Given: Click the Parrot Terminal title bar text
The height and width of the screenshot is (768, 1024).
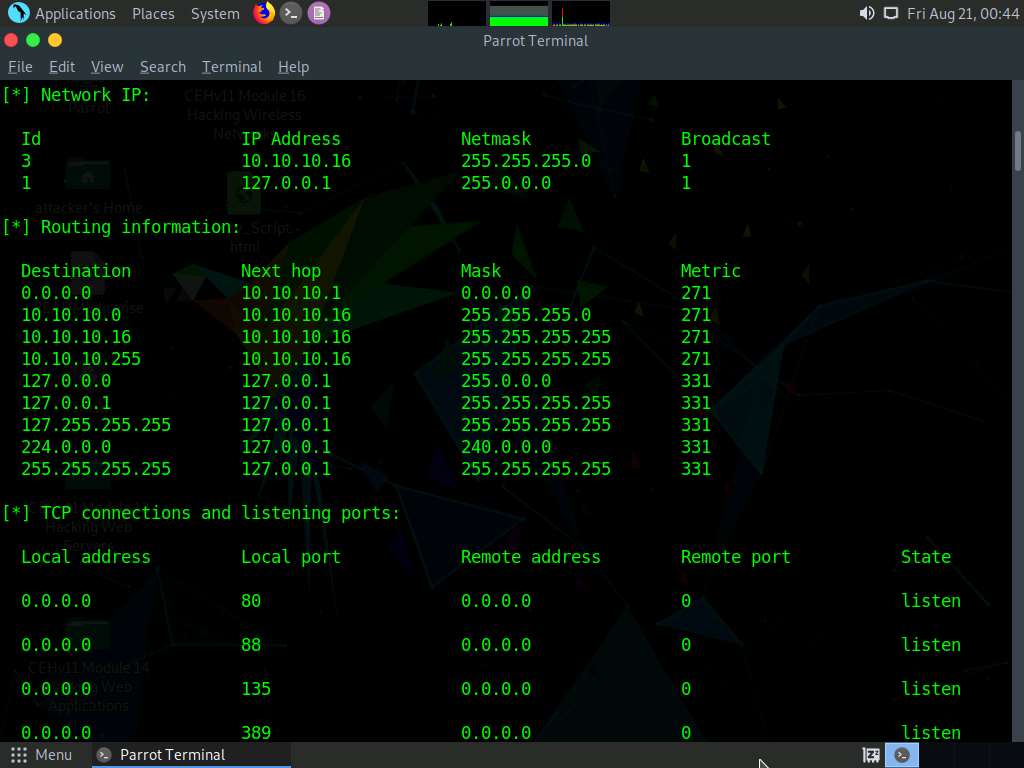Looking at the screenshot, I should (536, 40).
